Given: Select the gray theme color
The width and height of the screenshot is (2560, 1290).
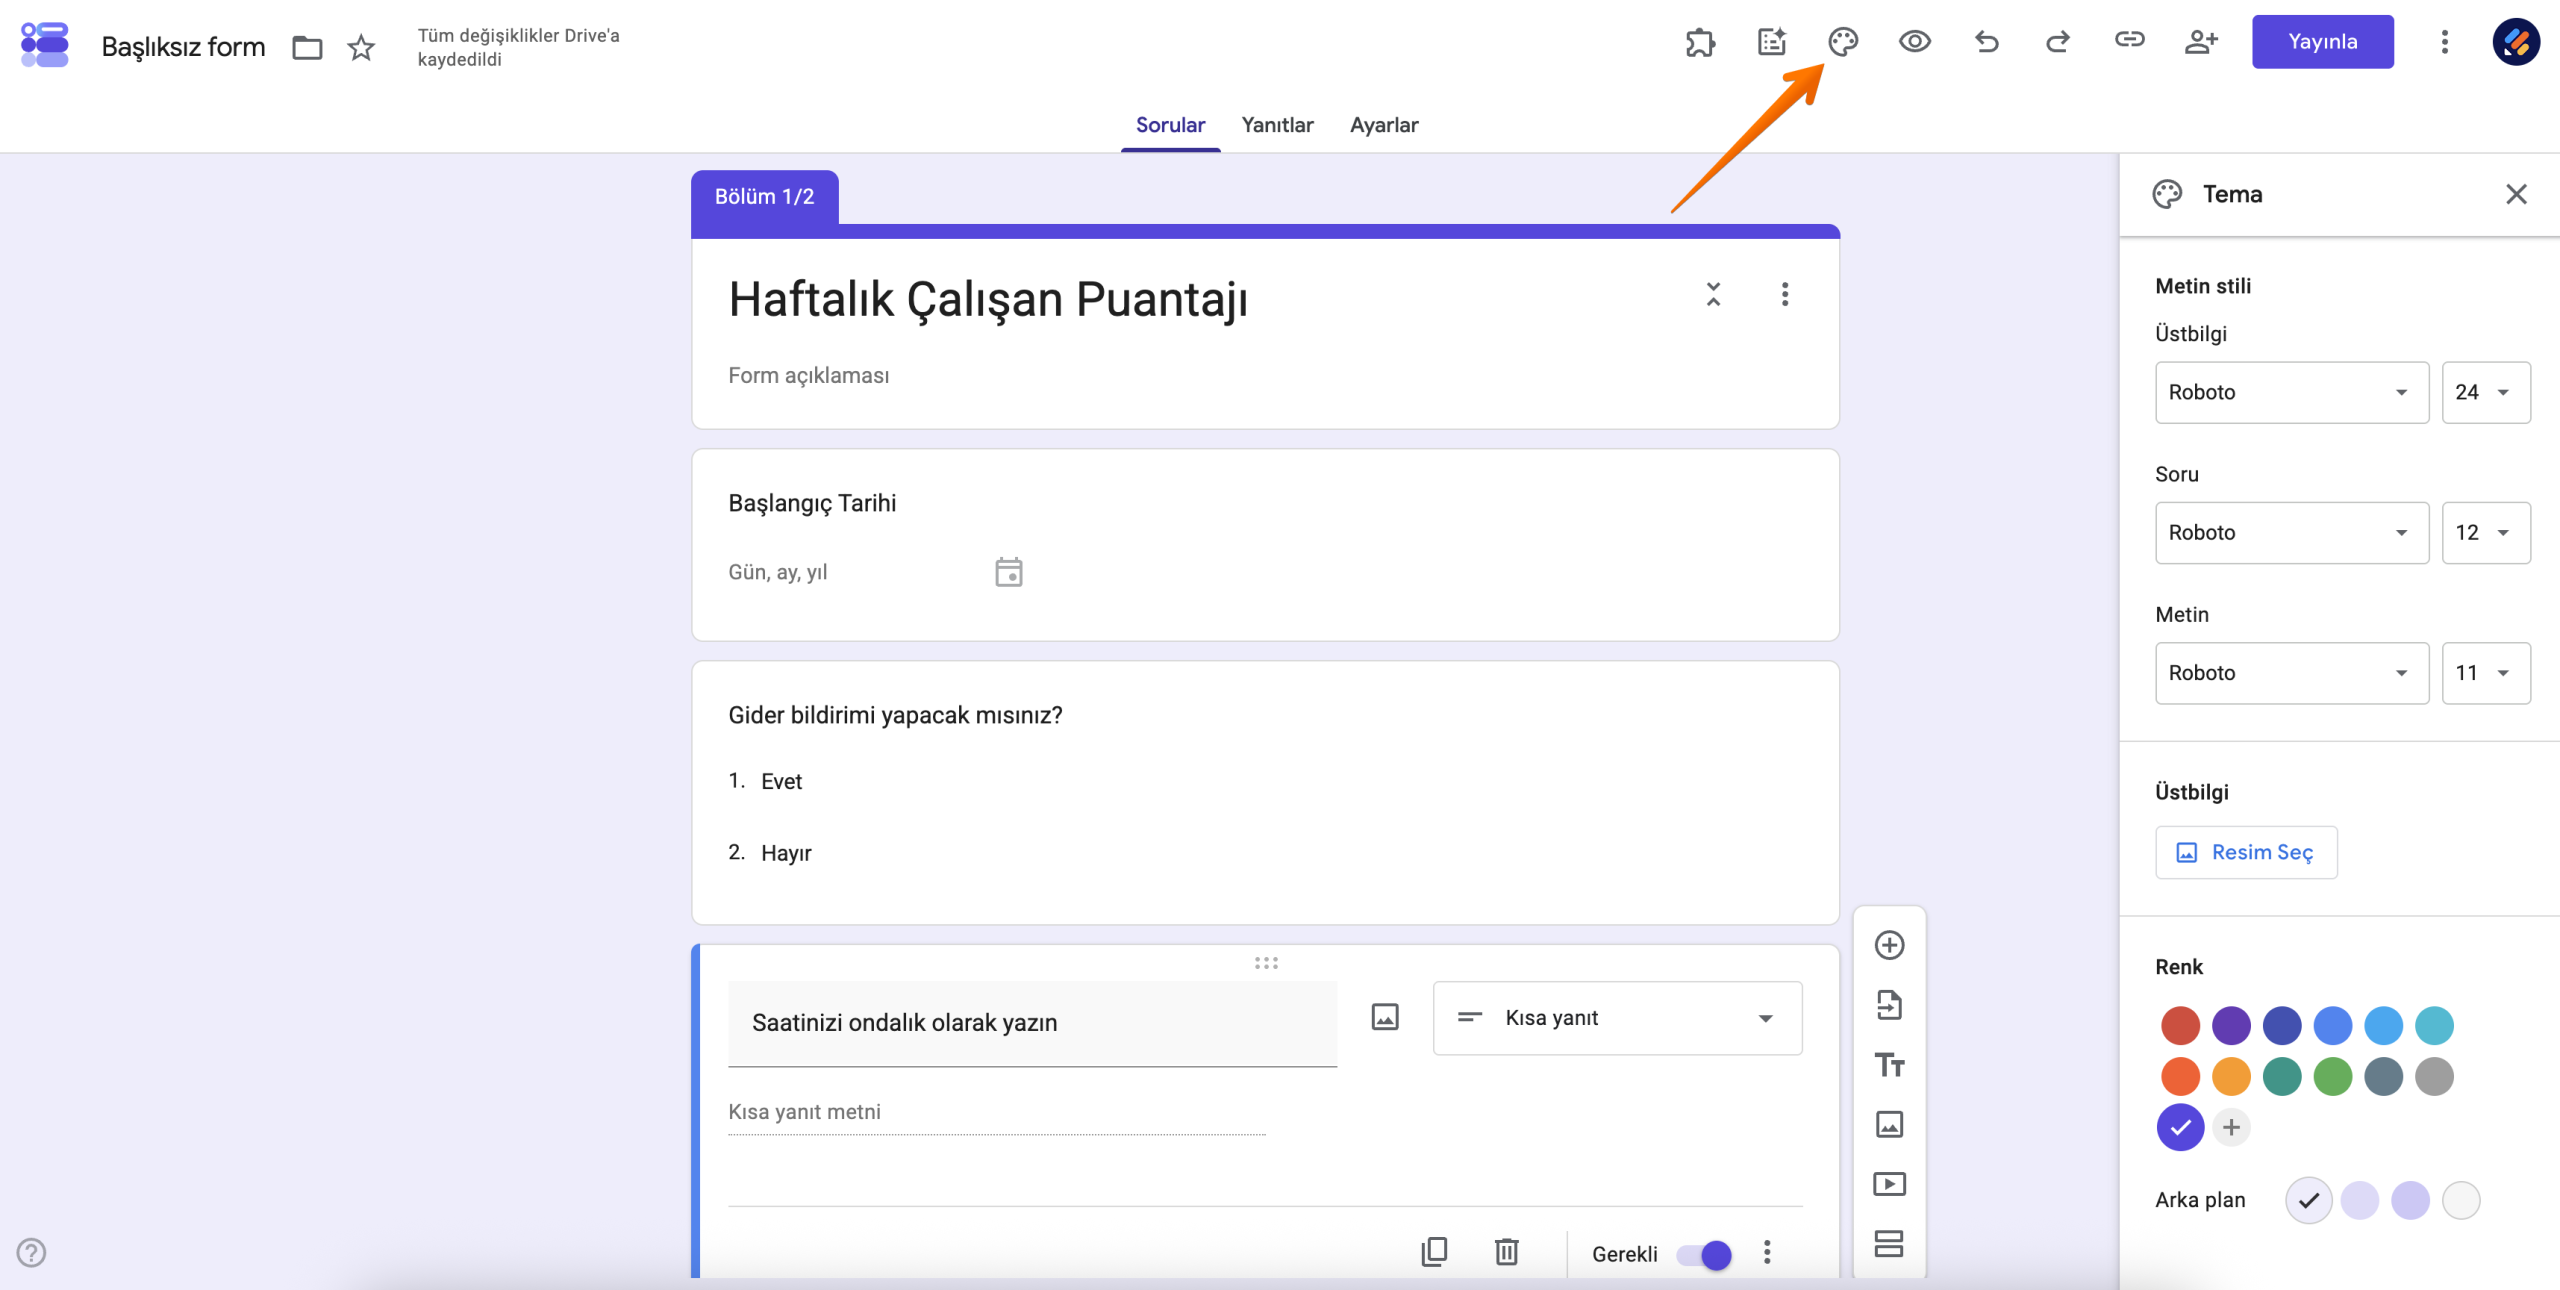Looking at the screenshot, I should [2434, 1077].
